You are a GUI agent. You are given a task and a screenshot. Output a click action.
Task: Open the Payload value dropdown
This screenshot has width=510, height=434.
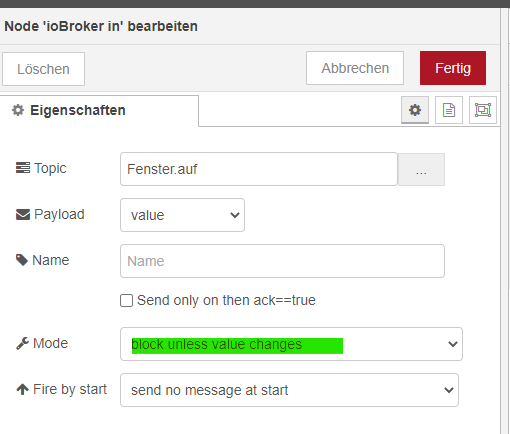click(x=182, y=215)
